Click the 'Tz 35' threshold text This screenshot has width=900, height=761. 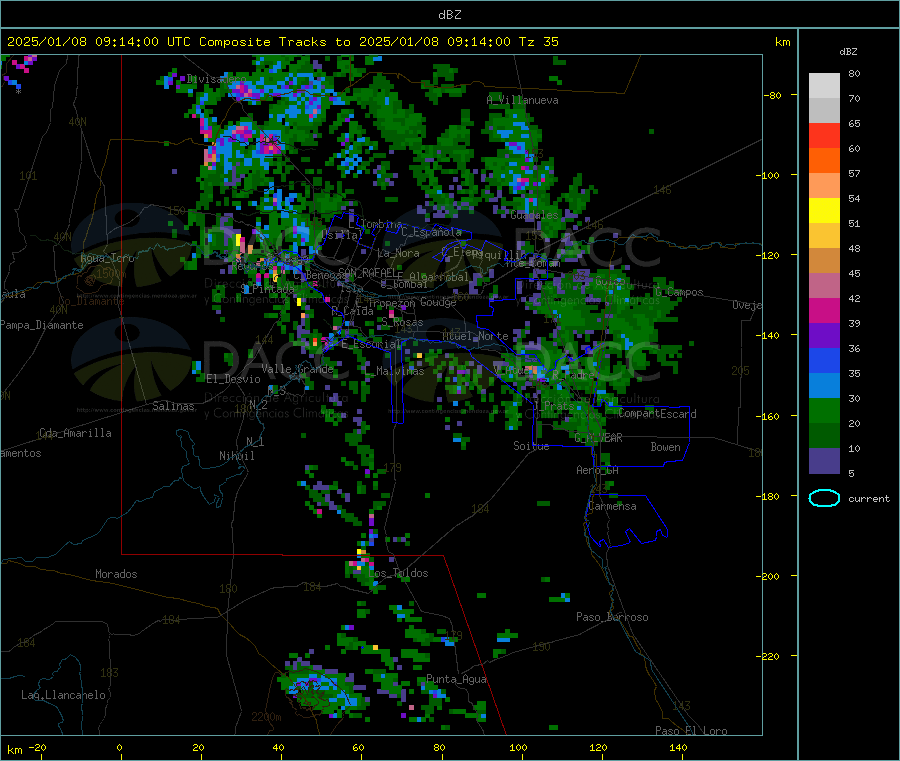[538, 42]
